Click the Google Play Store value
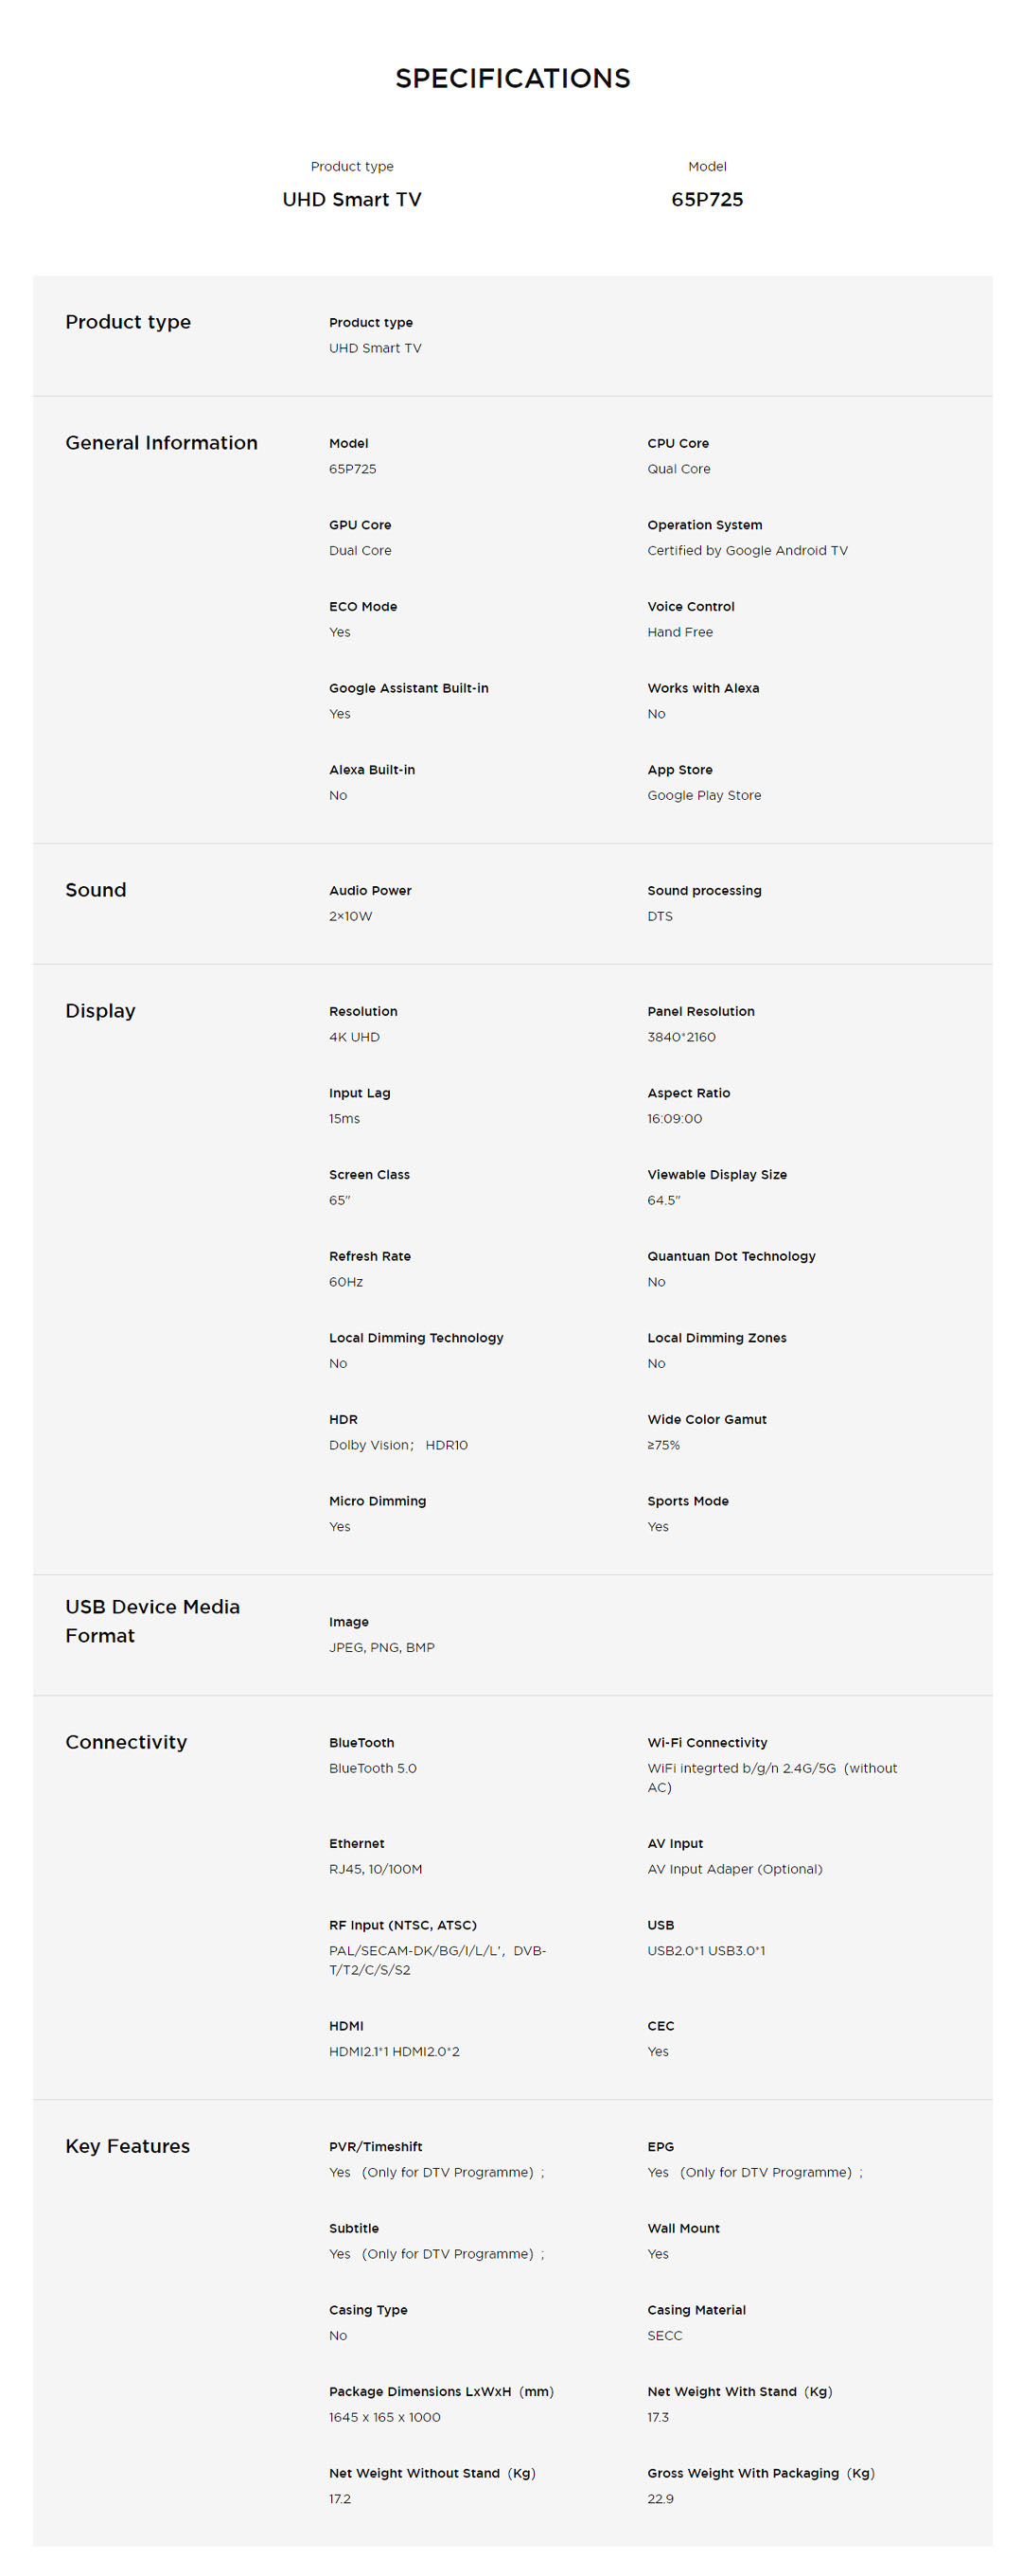This screenshot has width=1022, height=2576. coord(703,795)
